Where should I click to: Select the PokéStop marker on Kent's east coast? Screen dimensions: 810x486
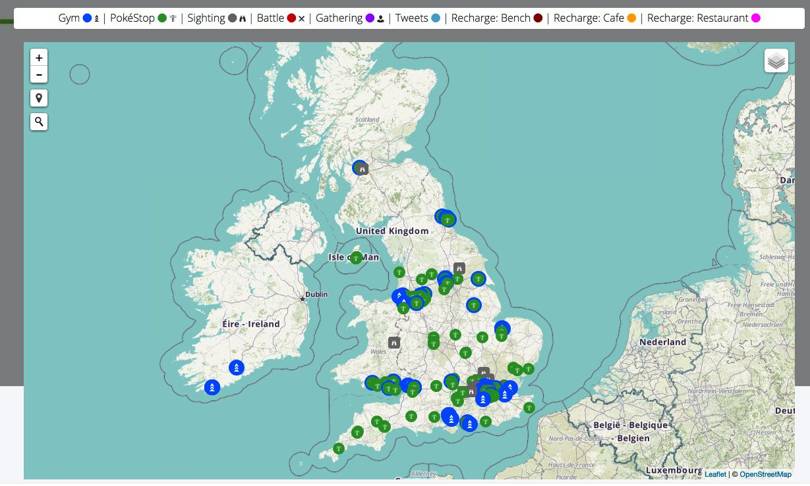pos(529,407)
